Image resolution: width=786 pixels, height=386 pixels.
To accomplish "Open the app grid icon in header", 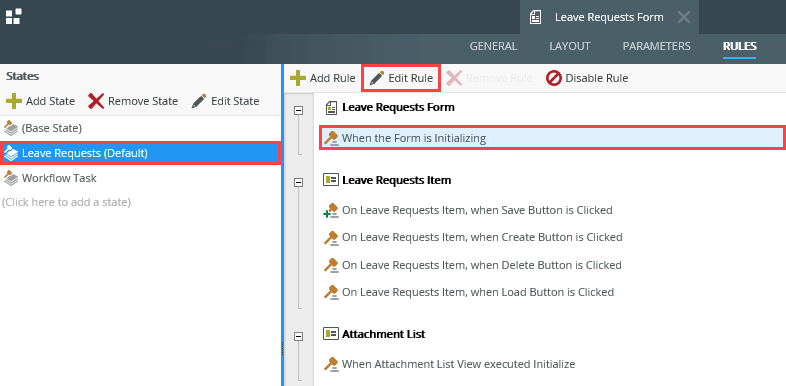I will pos(14,16).
